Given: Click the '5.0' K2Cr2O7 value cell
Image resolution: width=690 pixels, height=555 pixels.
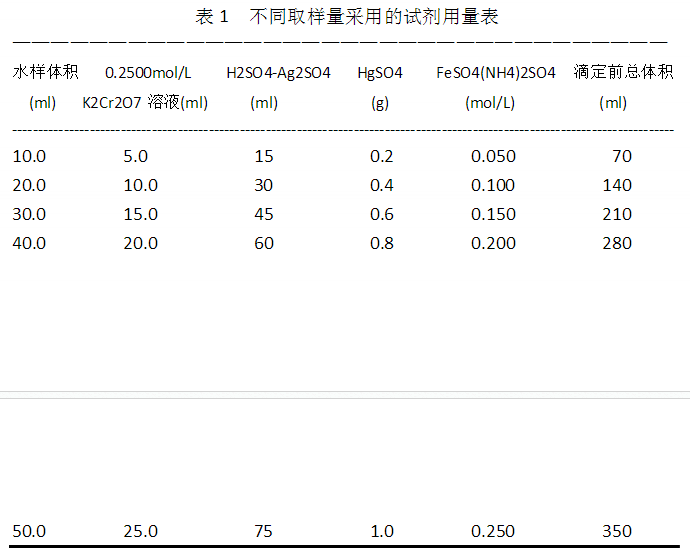Looking at the screenshot, I should point(135,156).
